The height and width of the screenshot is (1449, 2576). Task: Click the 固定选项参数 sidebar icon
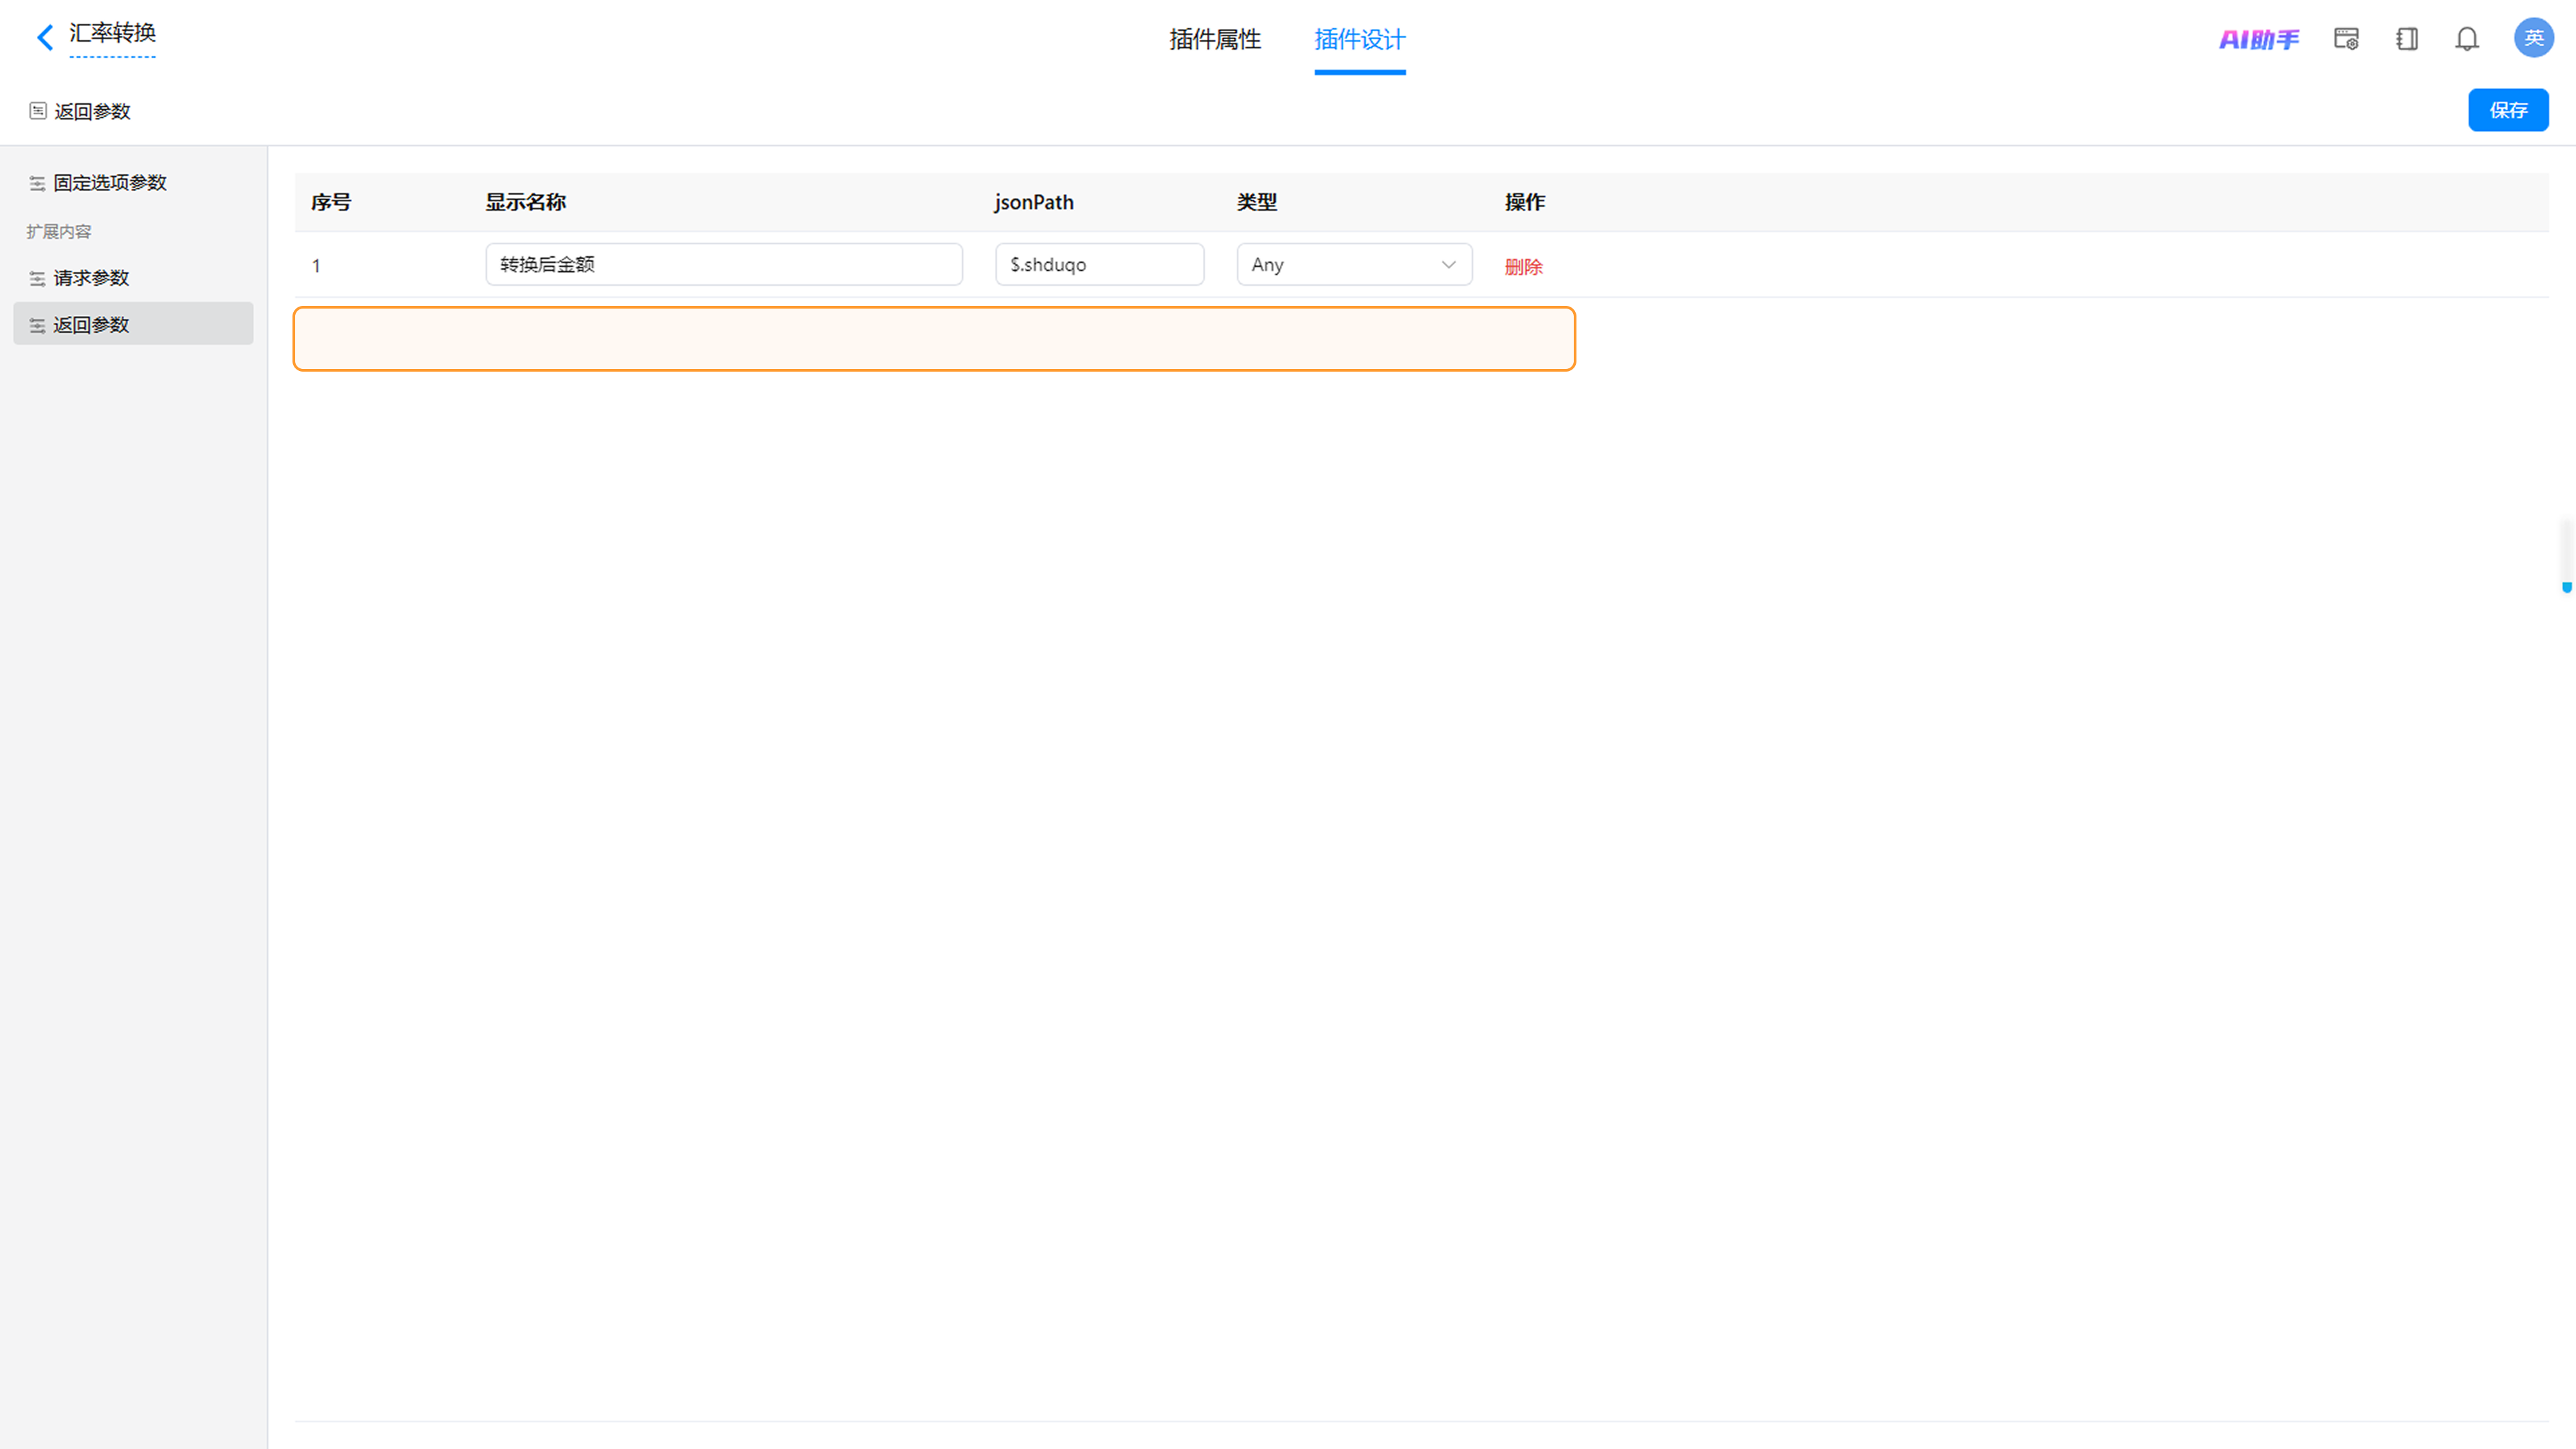click(x=37, y=183)
